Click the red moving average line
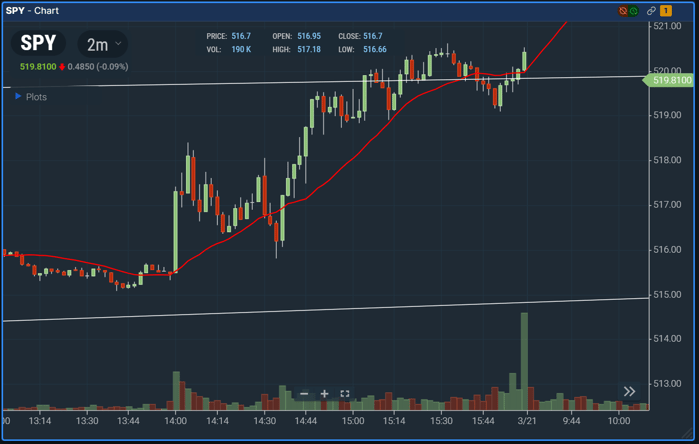The height and width of the screenshot is (444, 699). pos(330,179)
